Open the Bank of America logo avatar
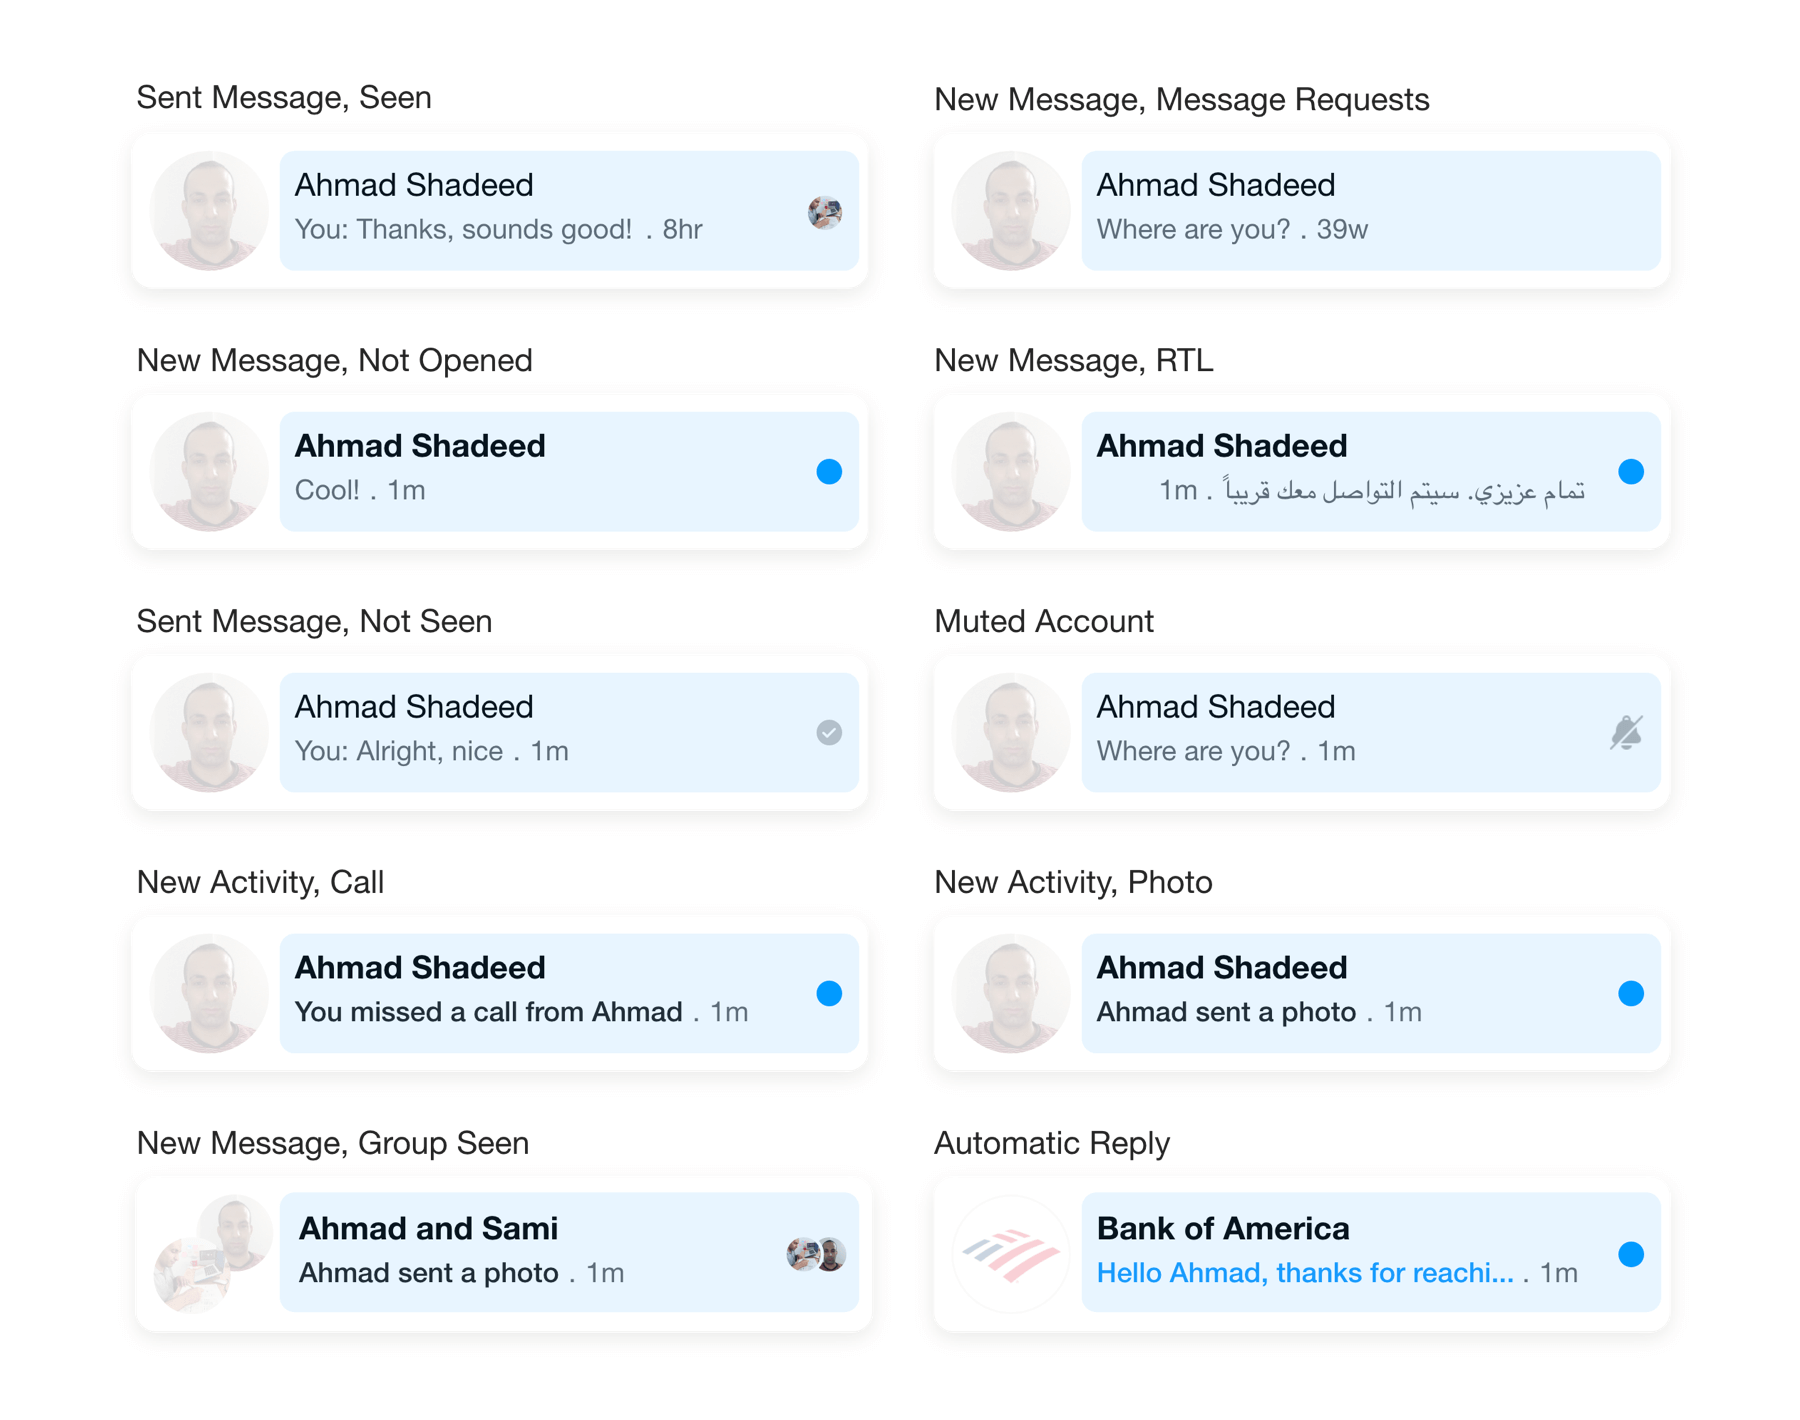Image resolution: width=1800 pixels, height=1420 pixels. pos(1011,1253)
